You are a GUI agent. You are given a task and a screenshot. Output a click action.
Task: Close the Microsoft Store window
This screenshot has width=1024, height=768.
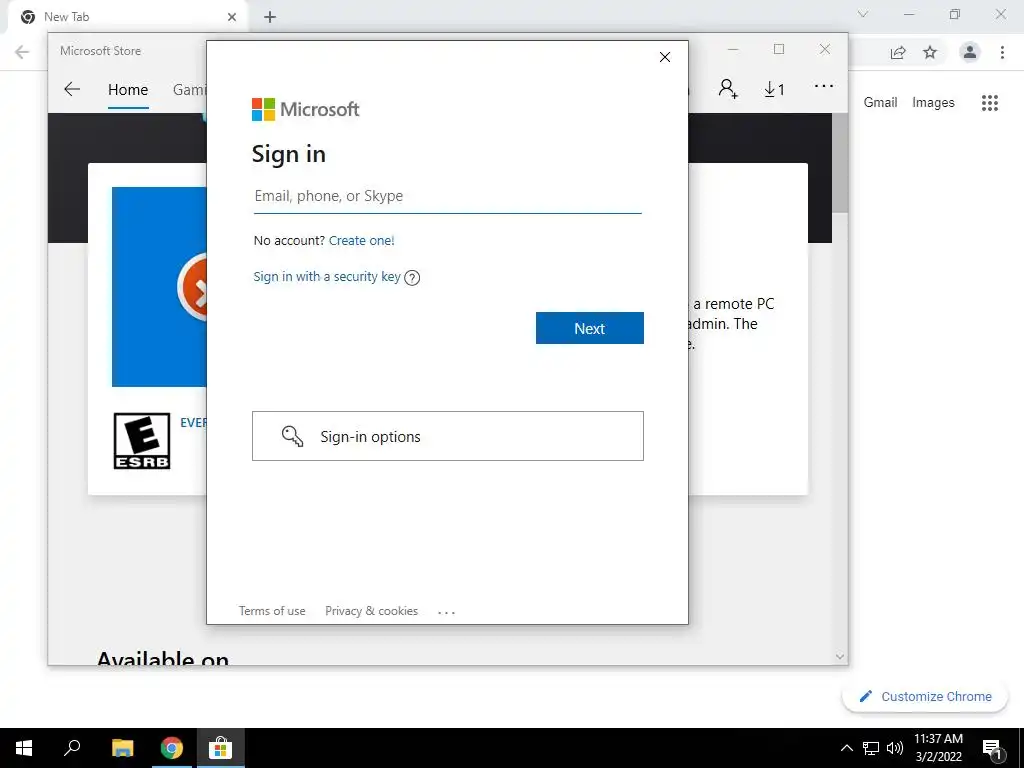pos(825,50)
